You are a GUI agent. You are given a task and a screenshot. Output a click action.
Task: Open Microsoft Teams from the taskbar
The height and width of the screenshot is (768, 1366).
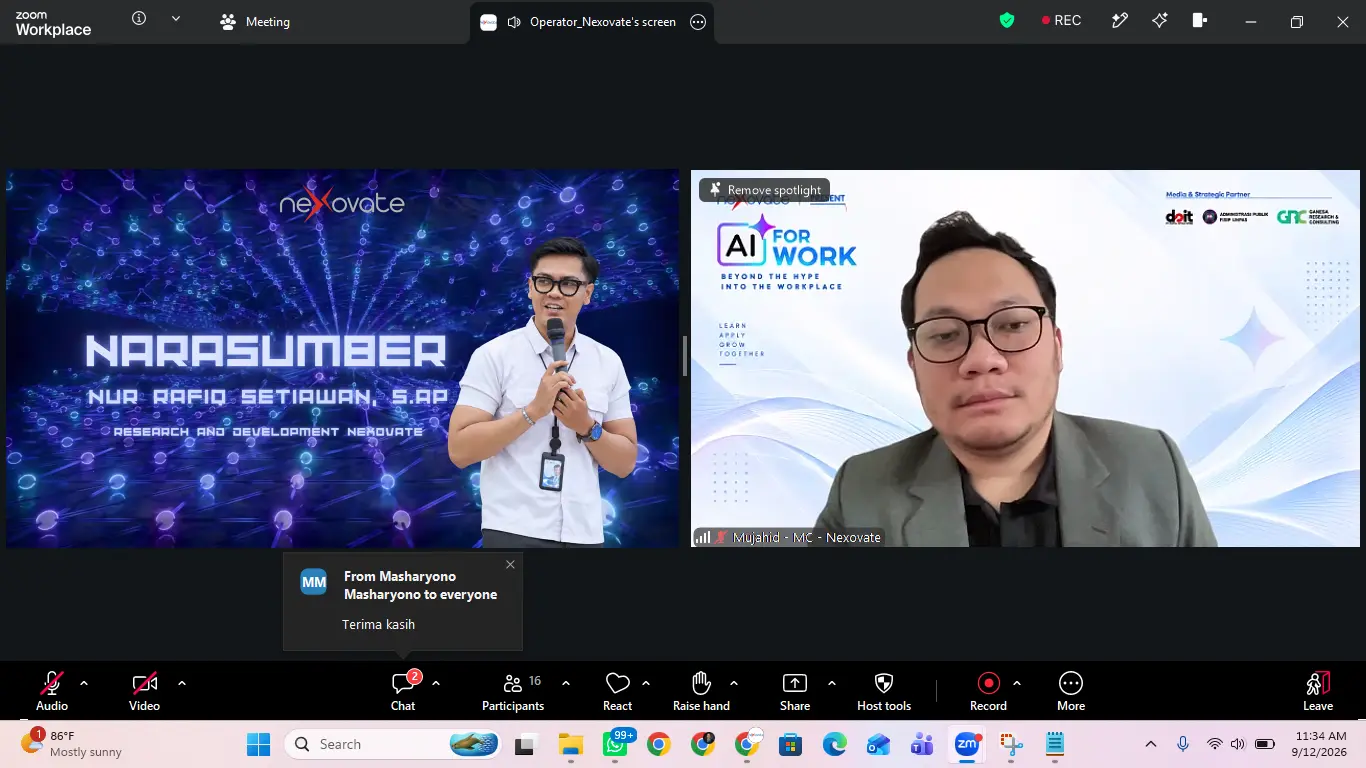coord(921,744)
